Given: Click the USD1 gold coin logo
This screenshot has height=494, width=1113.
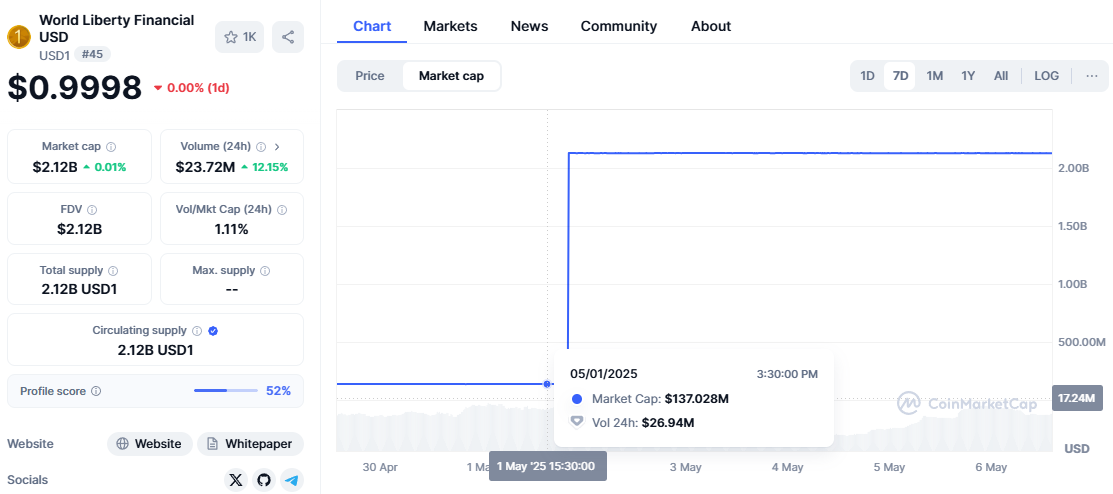Looking at the screenshot, I should pos(19,37).
